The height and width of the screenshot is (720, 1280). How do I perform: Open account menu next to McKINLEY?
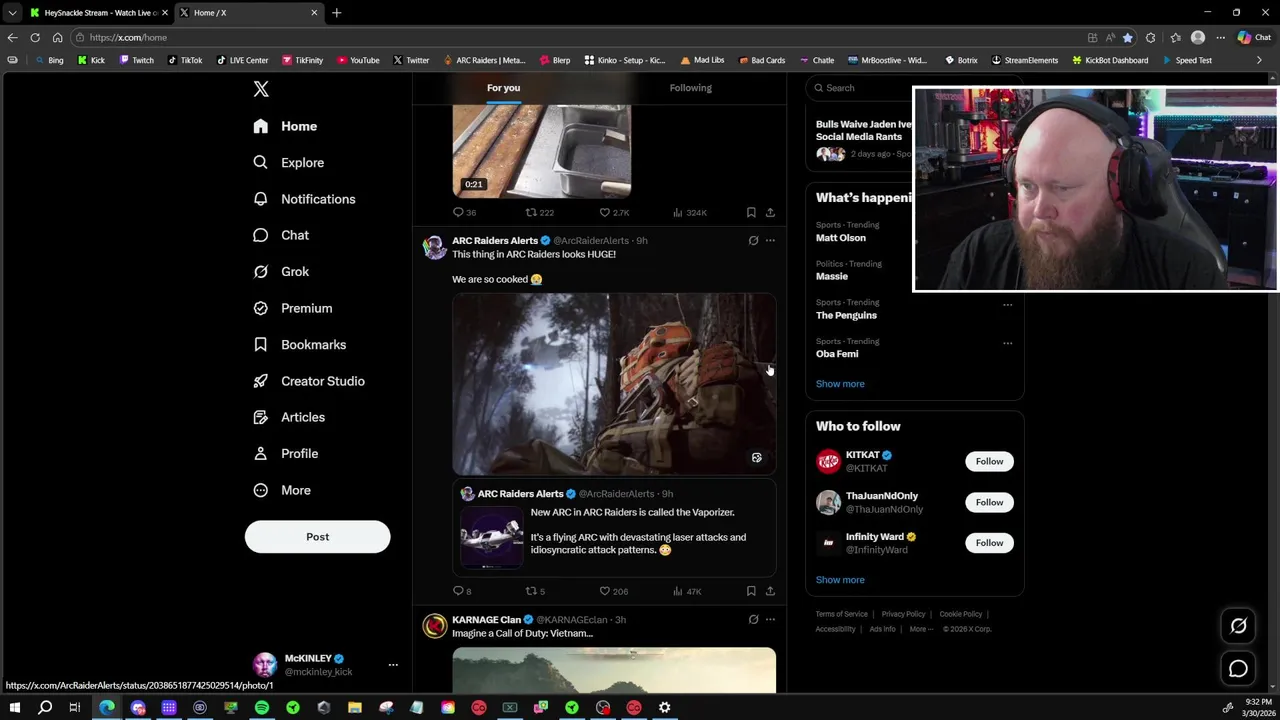[393, 665]
